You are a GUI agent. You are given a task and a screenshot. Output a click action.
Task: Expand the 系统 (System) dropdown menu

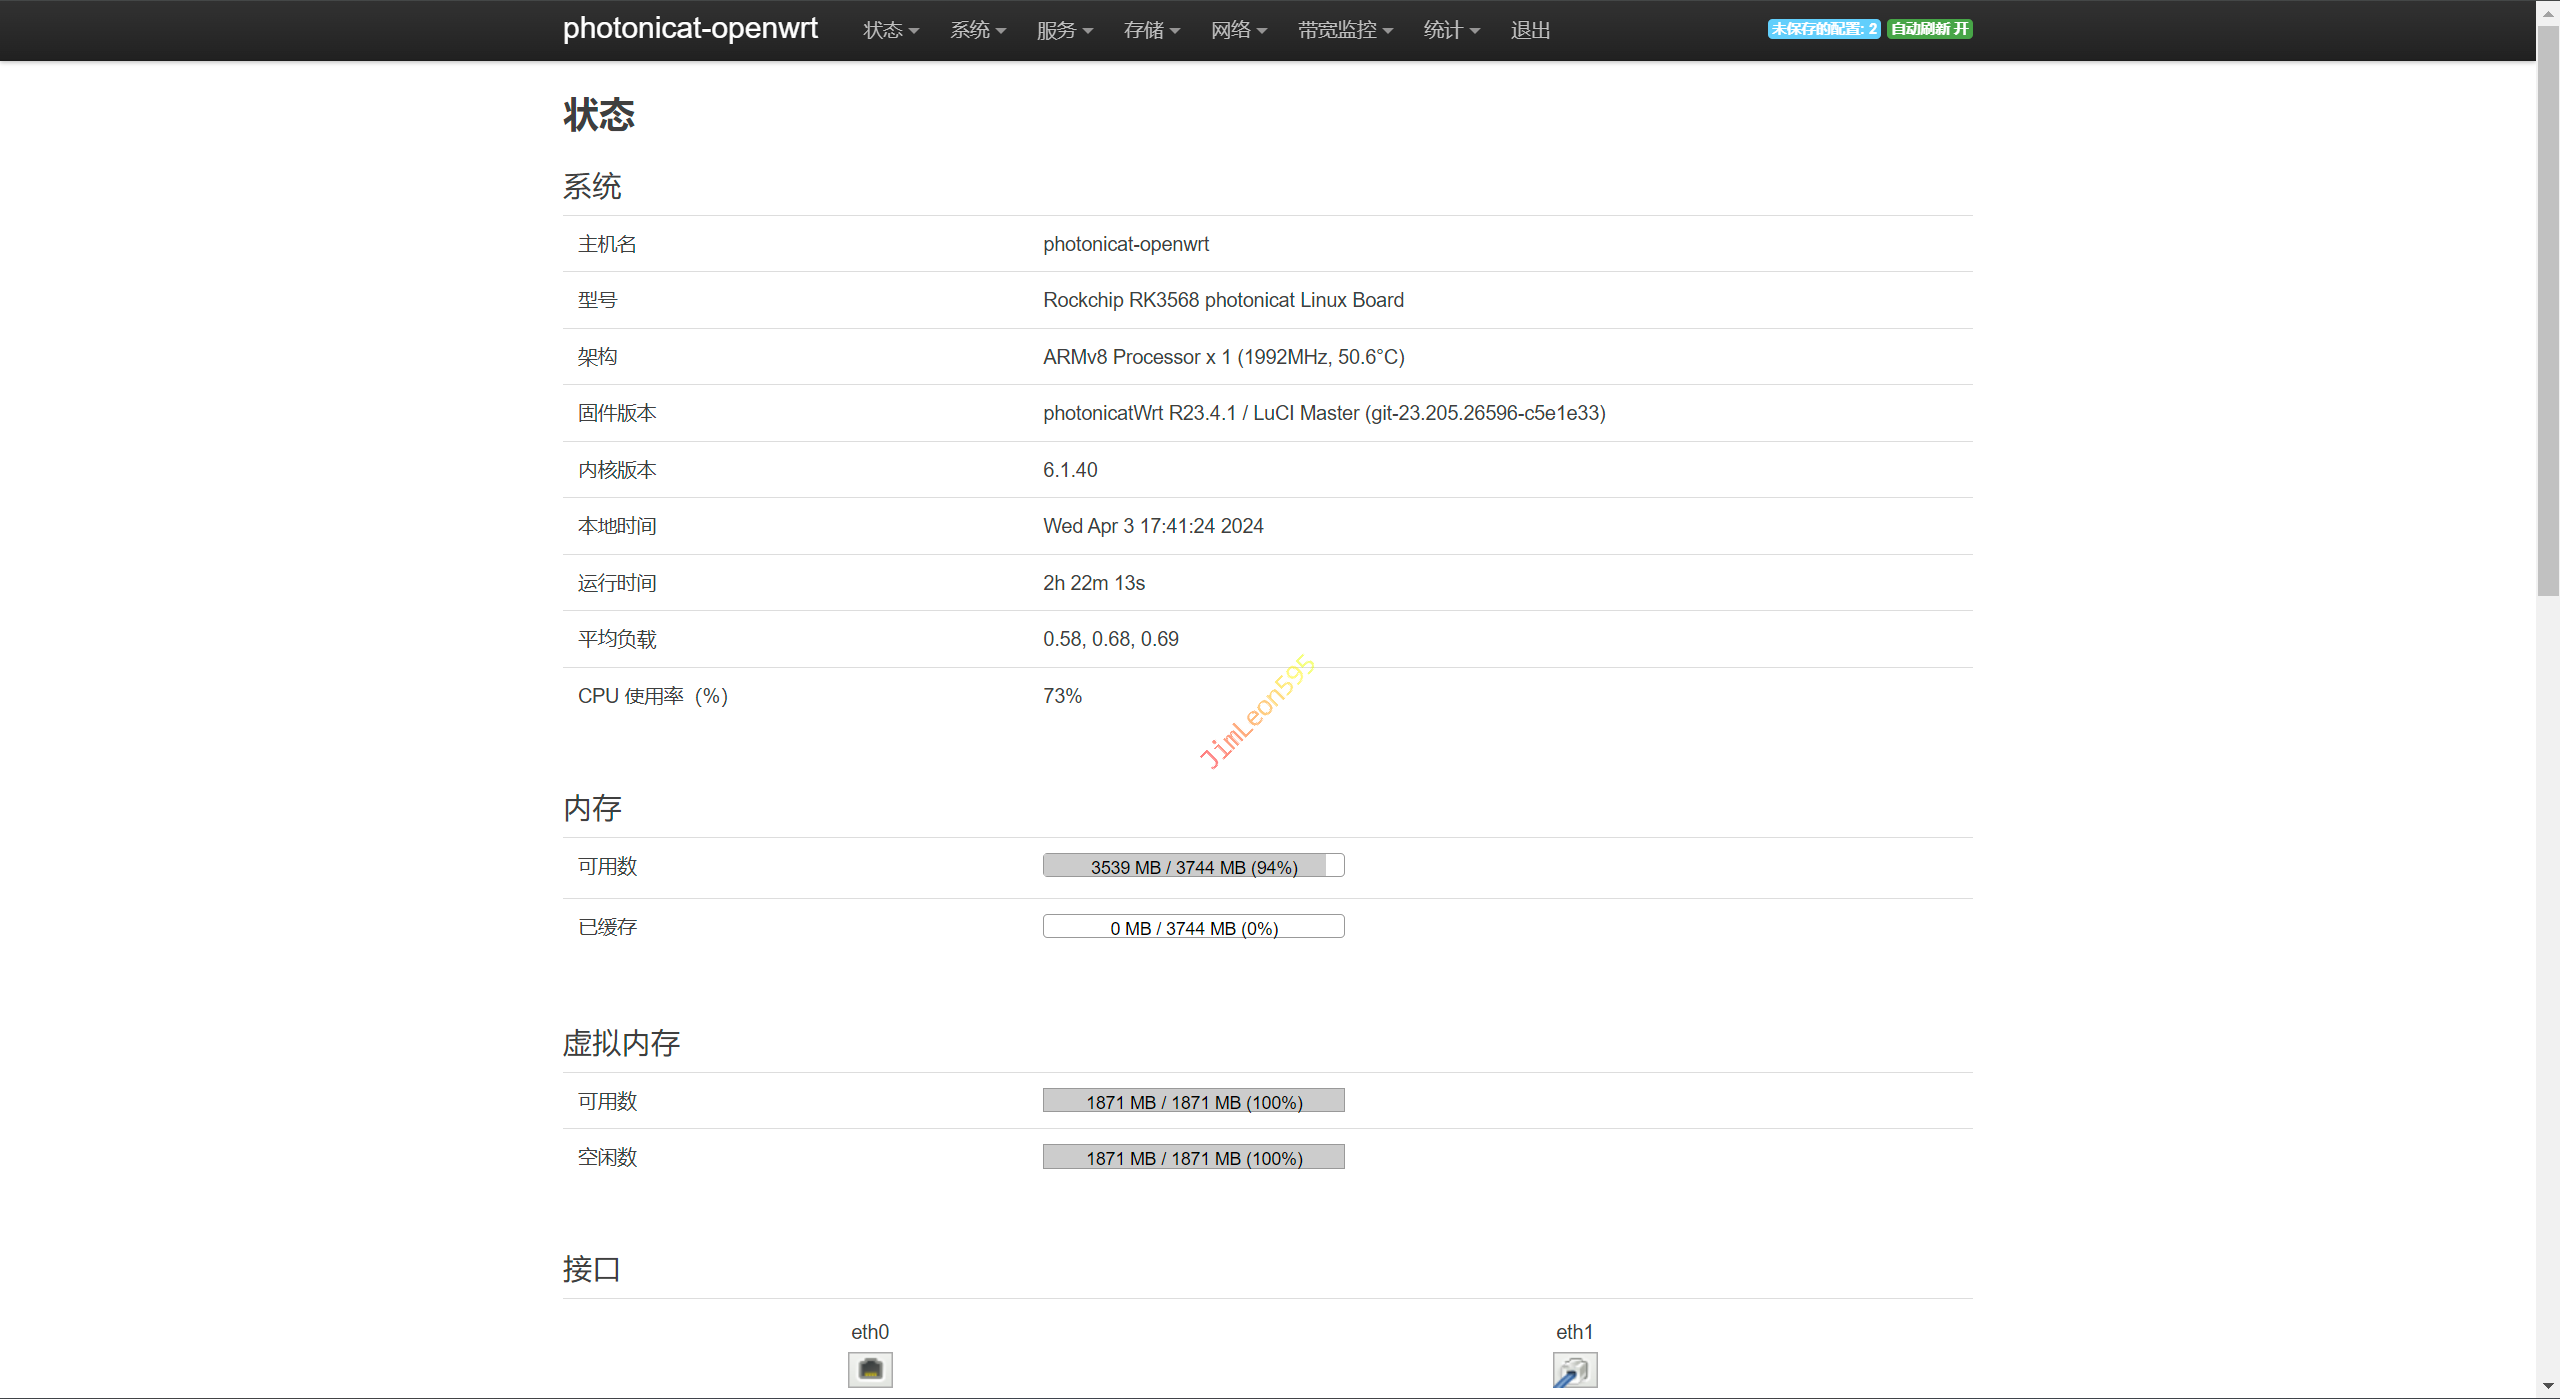coord(977,30)
